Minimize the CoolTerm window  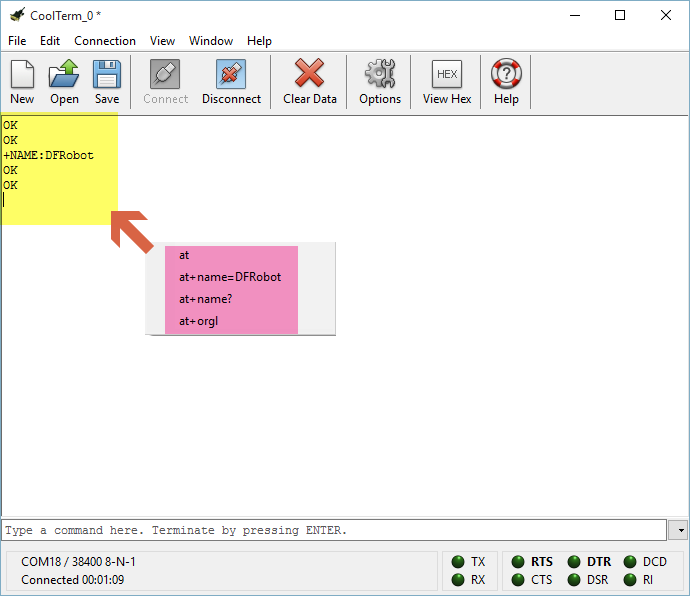(x=575, y=15)
